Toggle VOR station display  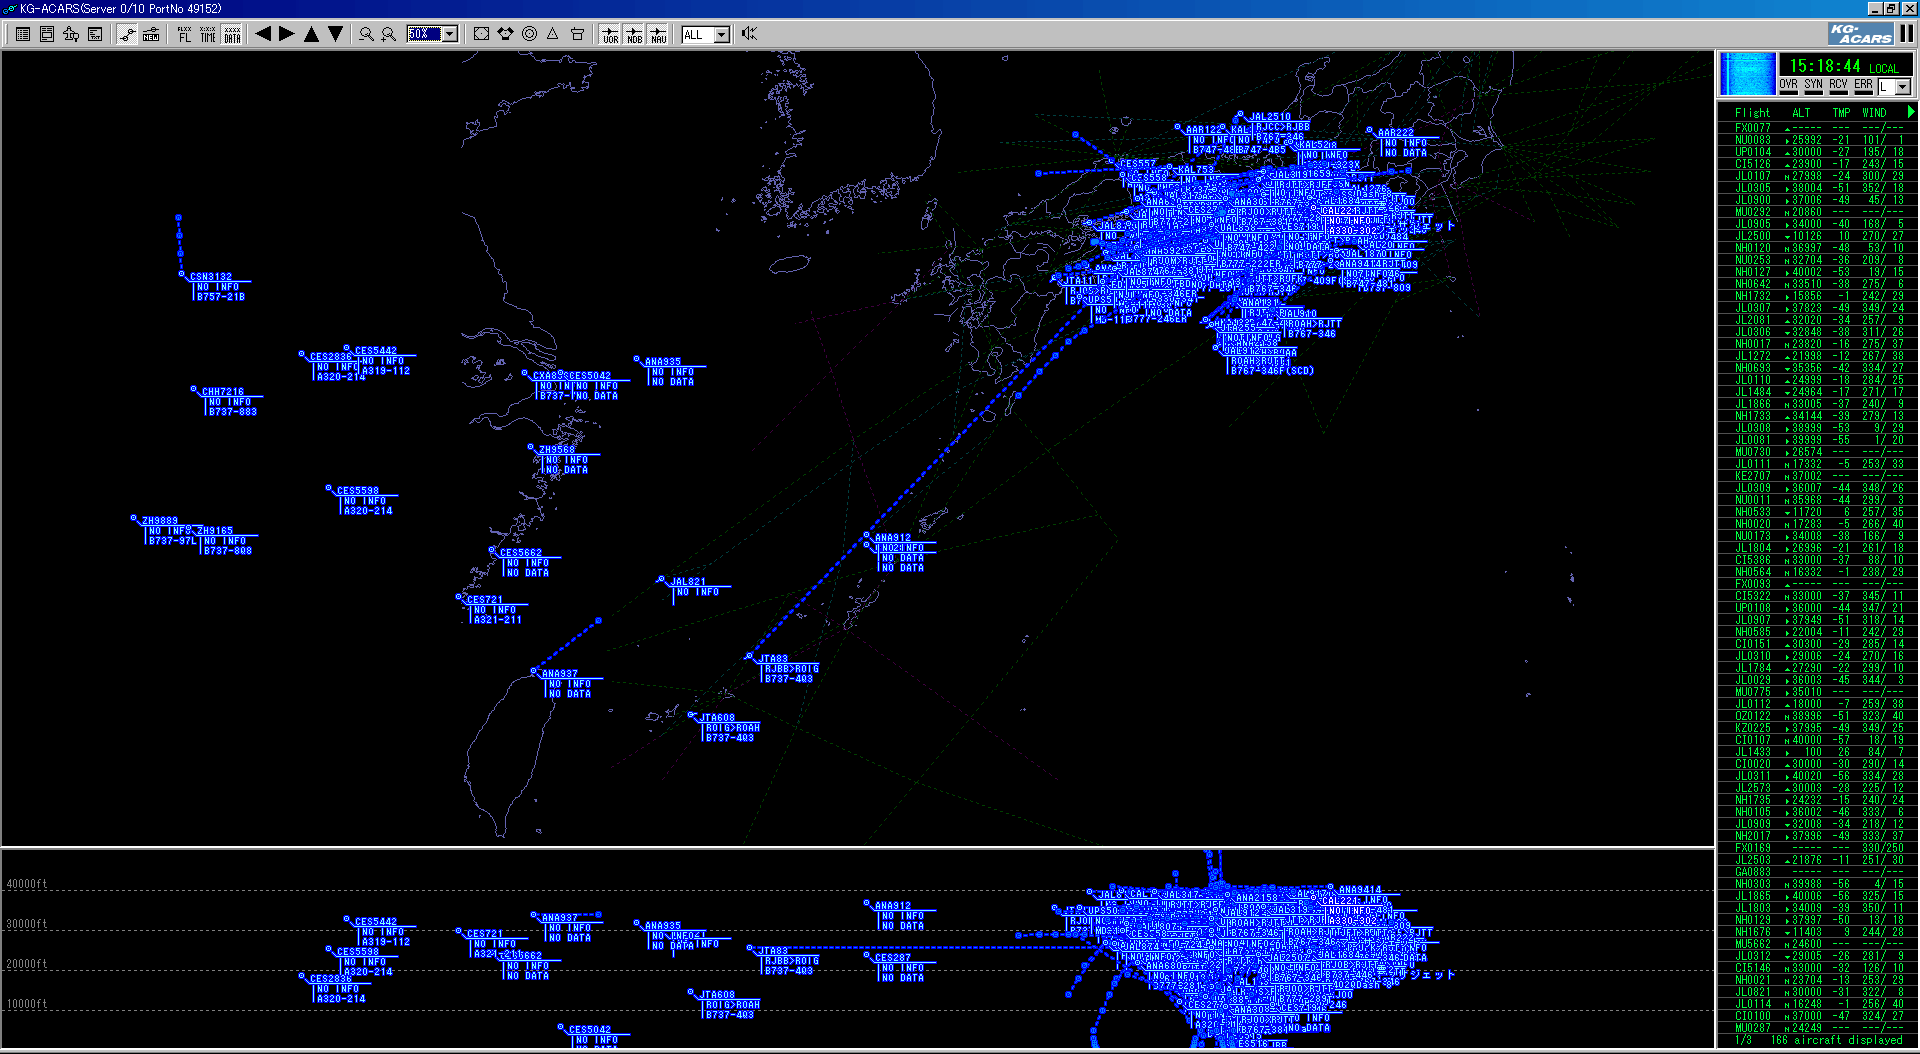click(610, 34)
